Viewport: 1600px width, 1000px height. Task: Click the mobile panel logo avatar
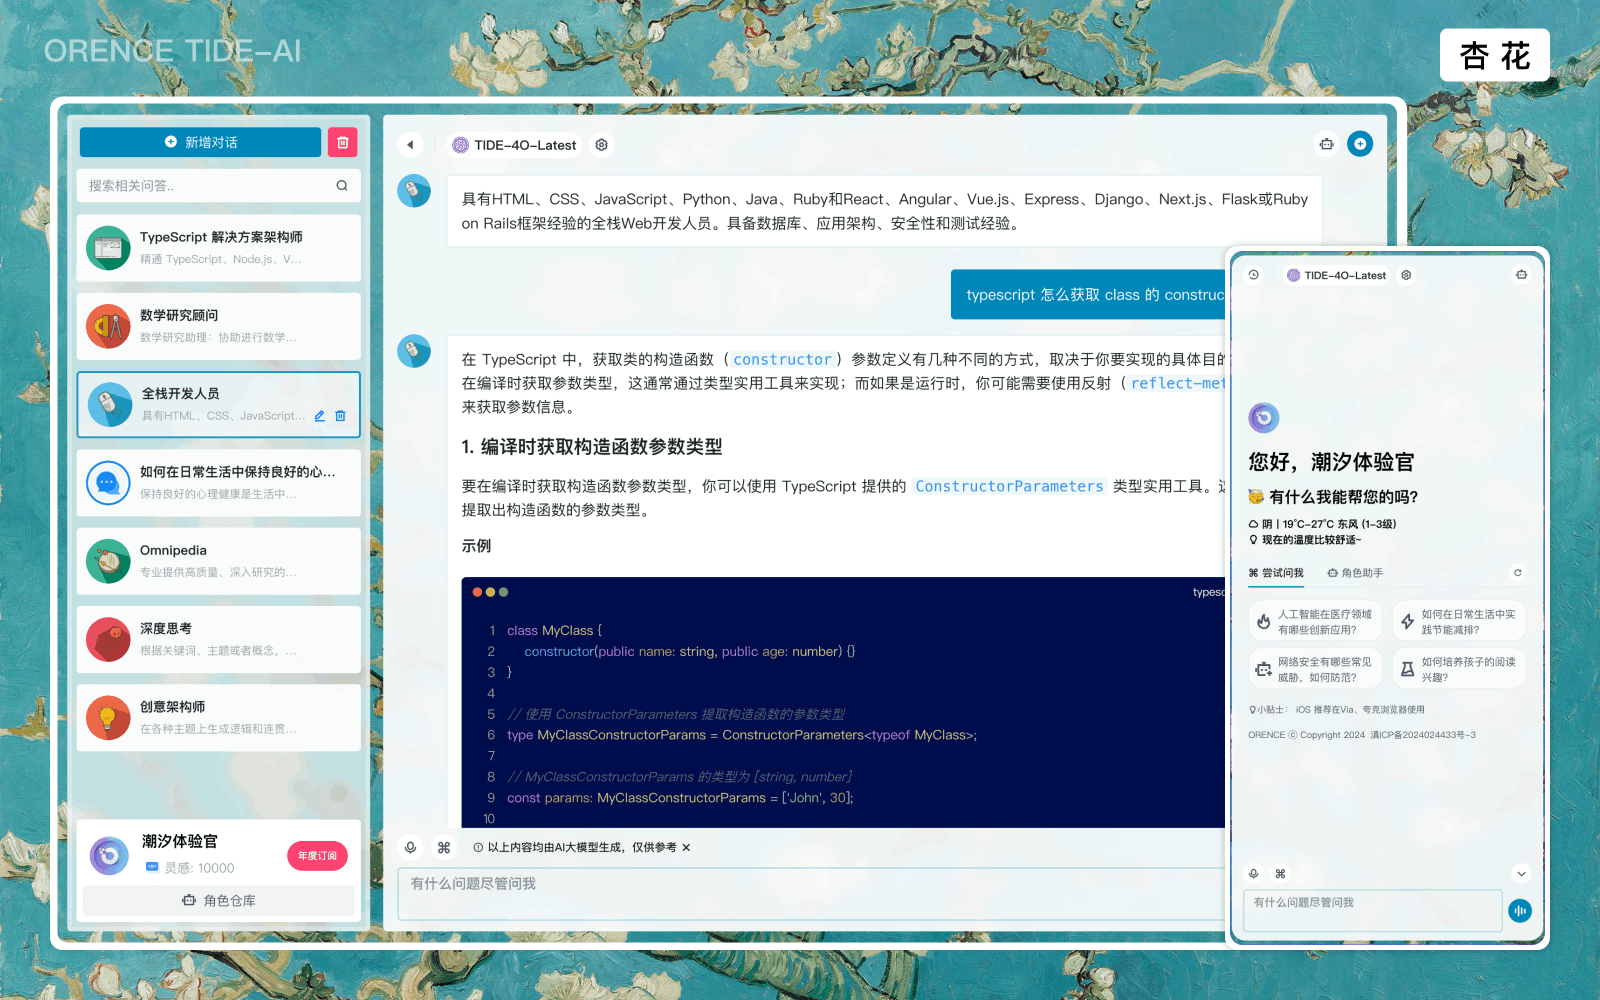[x=1264, y=417]
